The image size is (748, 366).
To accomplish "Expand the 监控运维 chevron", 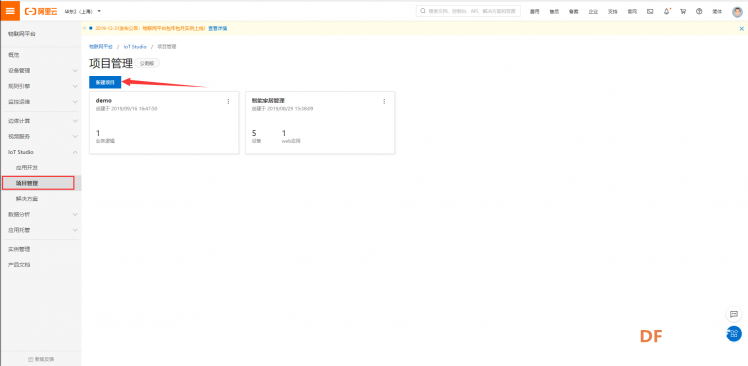I will pyautogui.click(x=75, y=102).
